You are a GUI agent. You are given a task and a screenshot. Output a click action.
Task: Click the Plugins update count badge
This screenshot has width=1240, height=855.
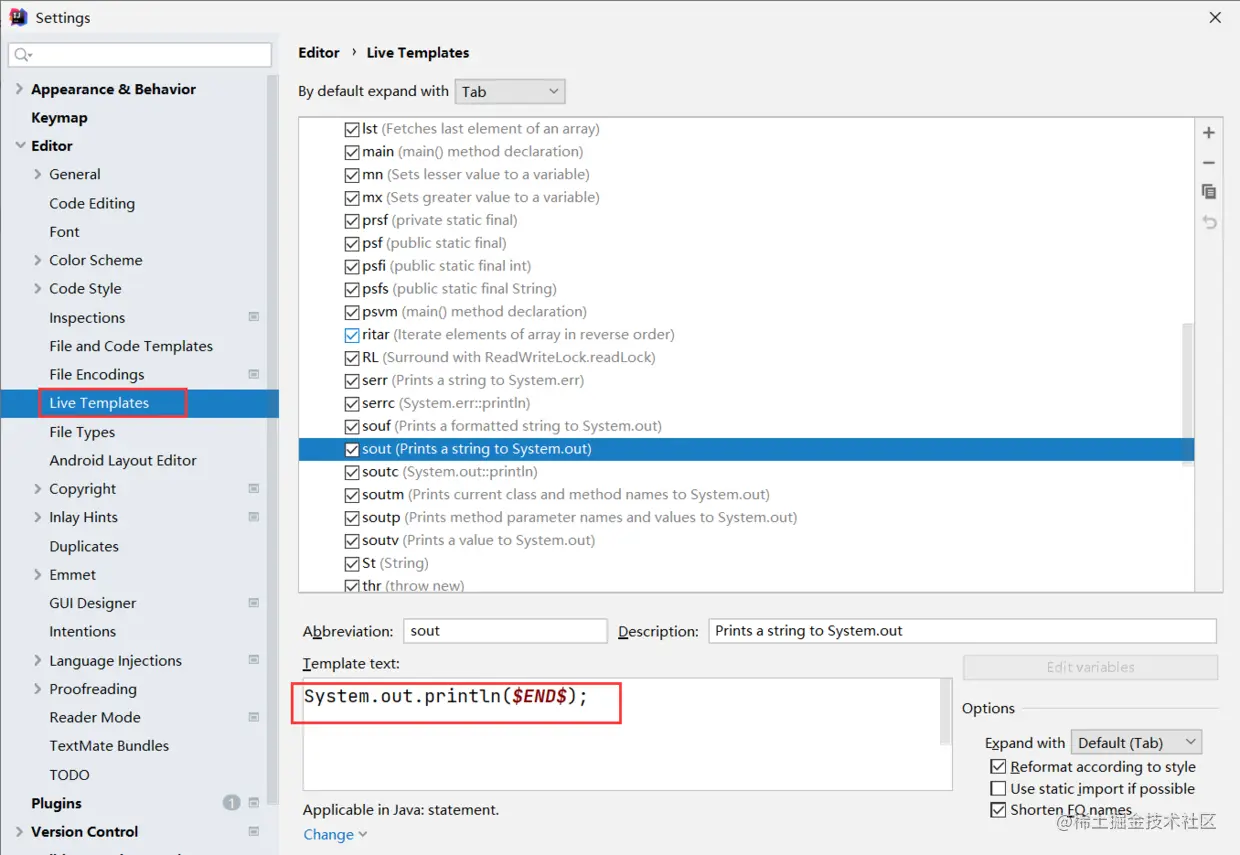[232, 803]
